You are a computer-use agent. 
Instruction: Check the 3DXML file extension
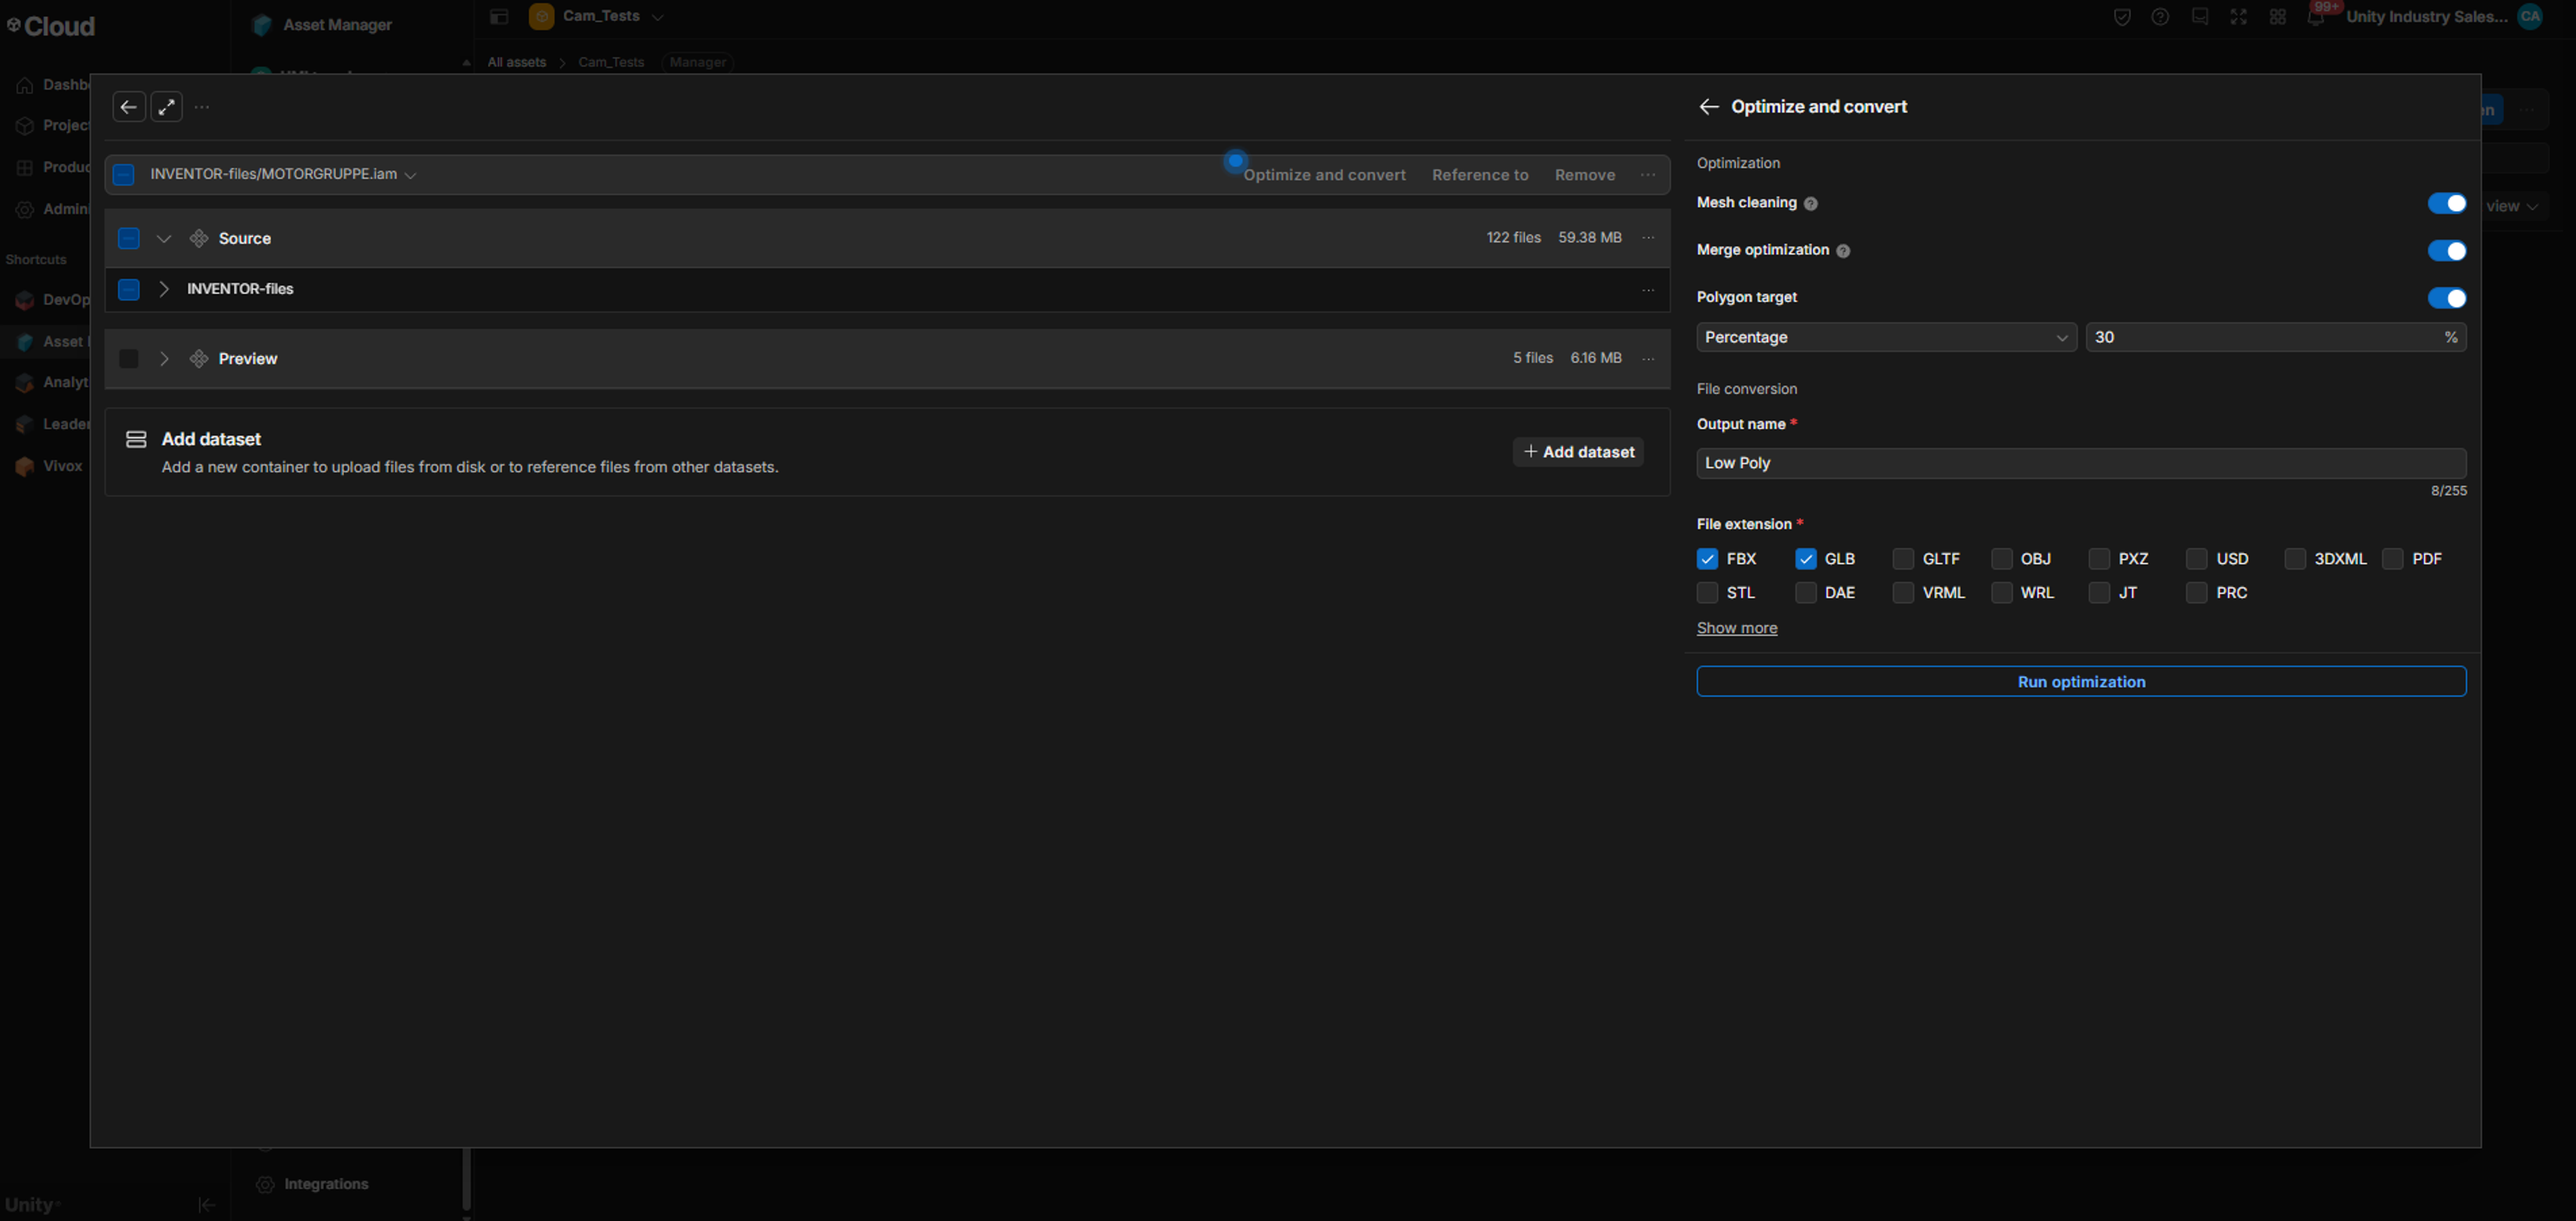click(x=2295, y=559)
